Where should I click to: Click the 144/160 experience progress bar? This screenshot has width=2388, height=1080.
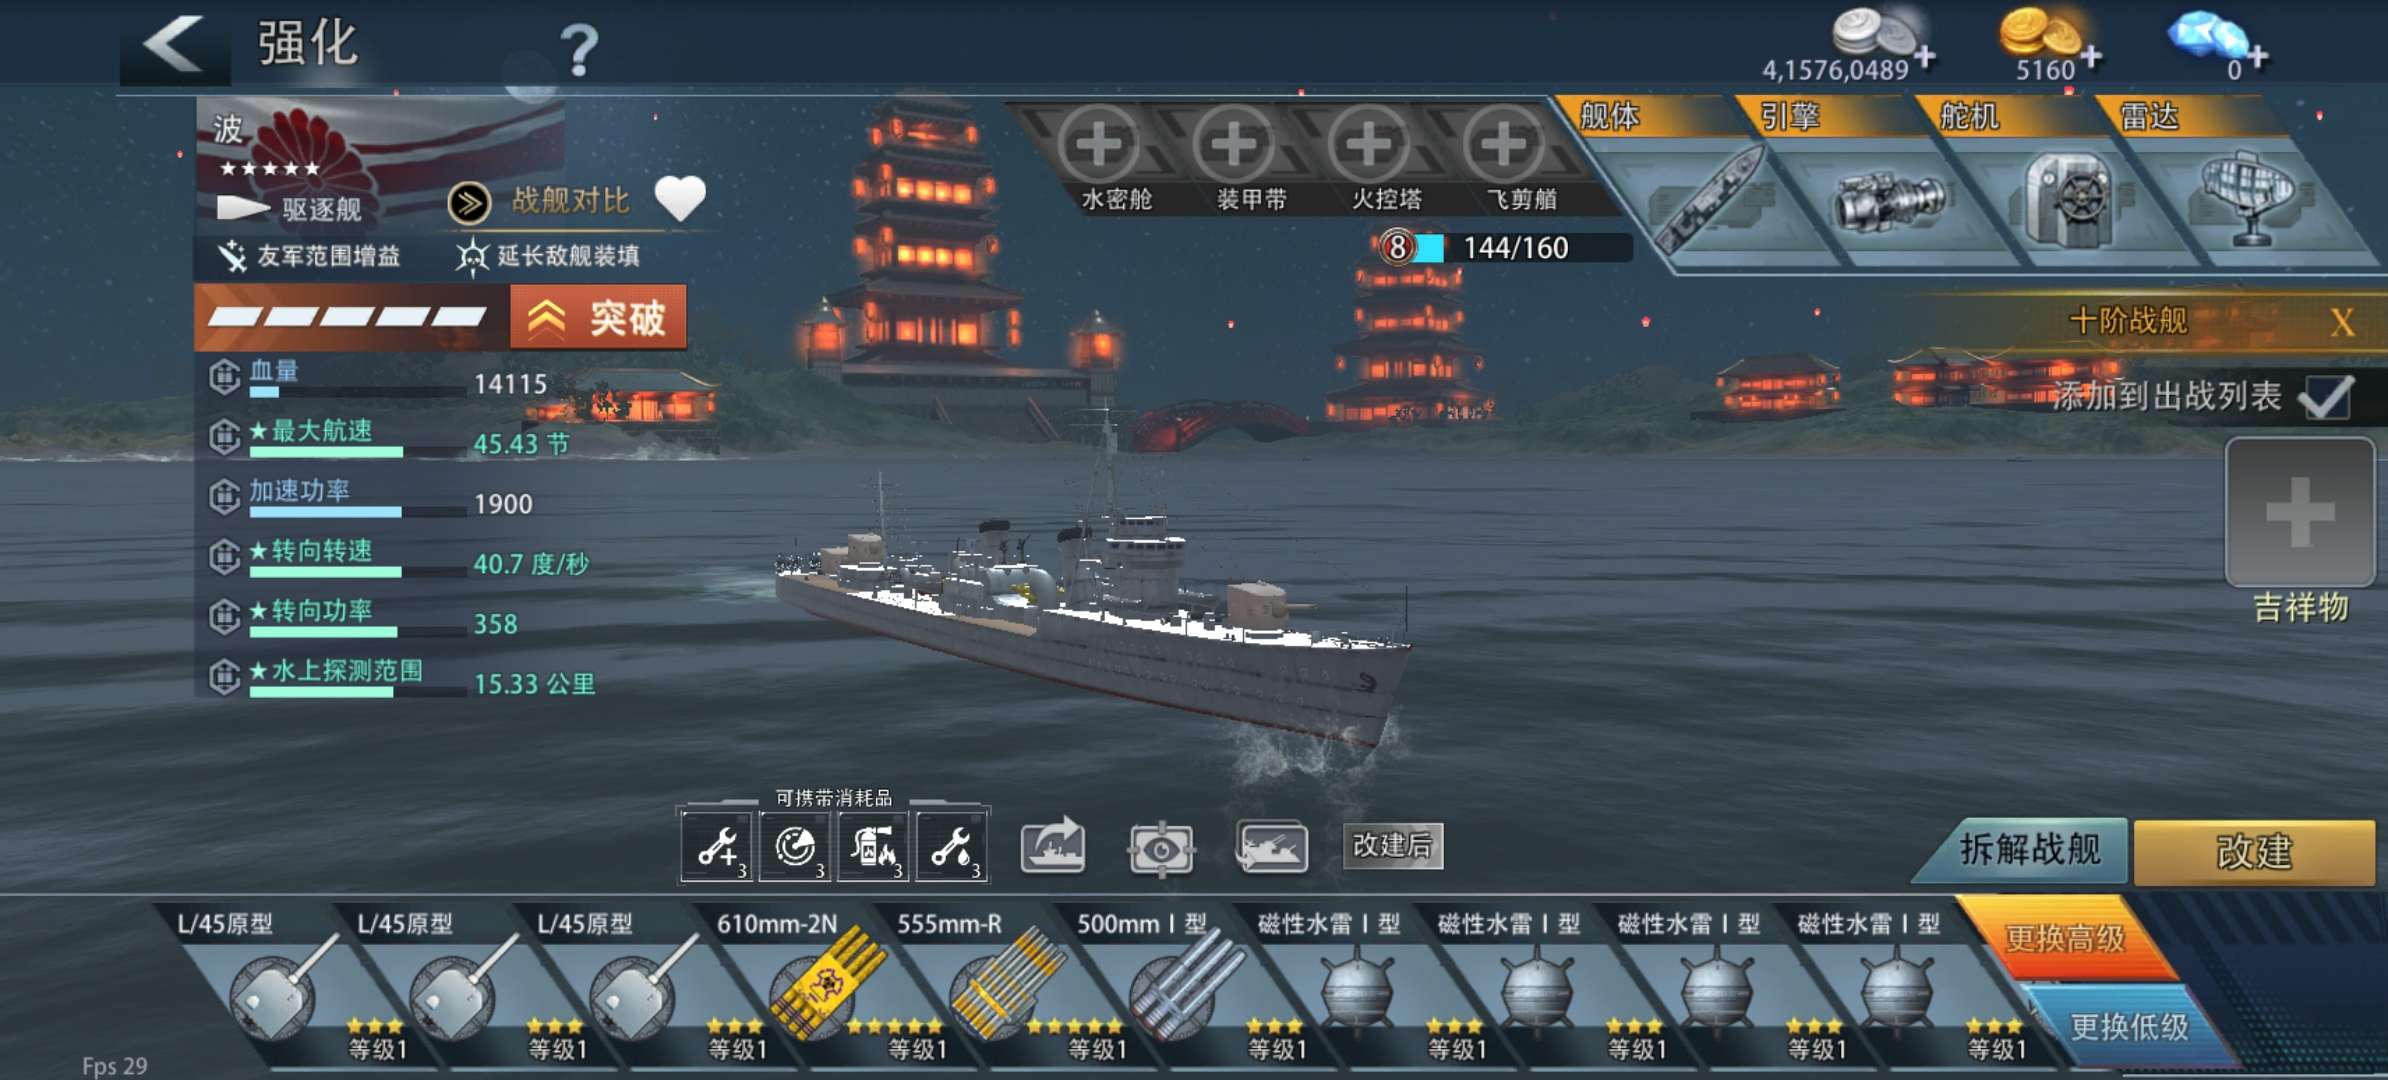pos(1505,247)
